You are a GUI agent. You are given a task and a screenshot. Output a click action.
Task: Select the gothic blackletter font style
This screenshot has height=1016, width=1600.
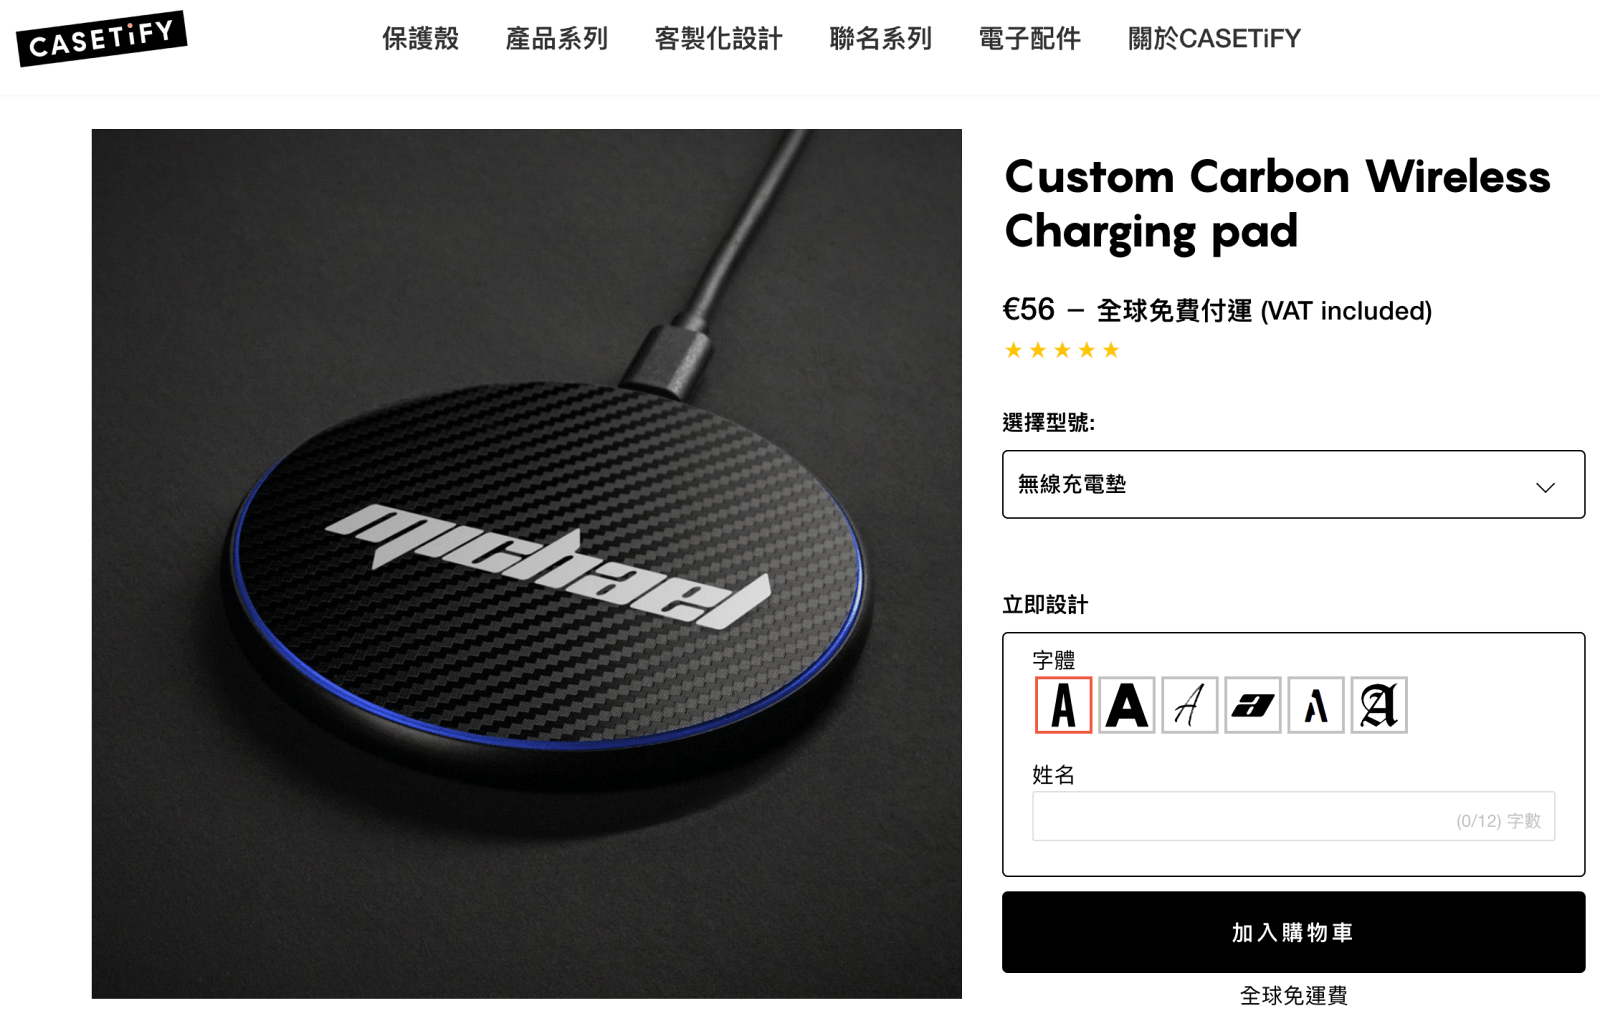(1378, 705)
